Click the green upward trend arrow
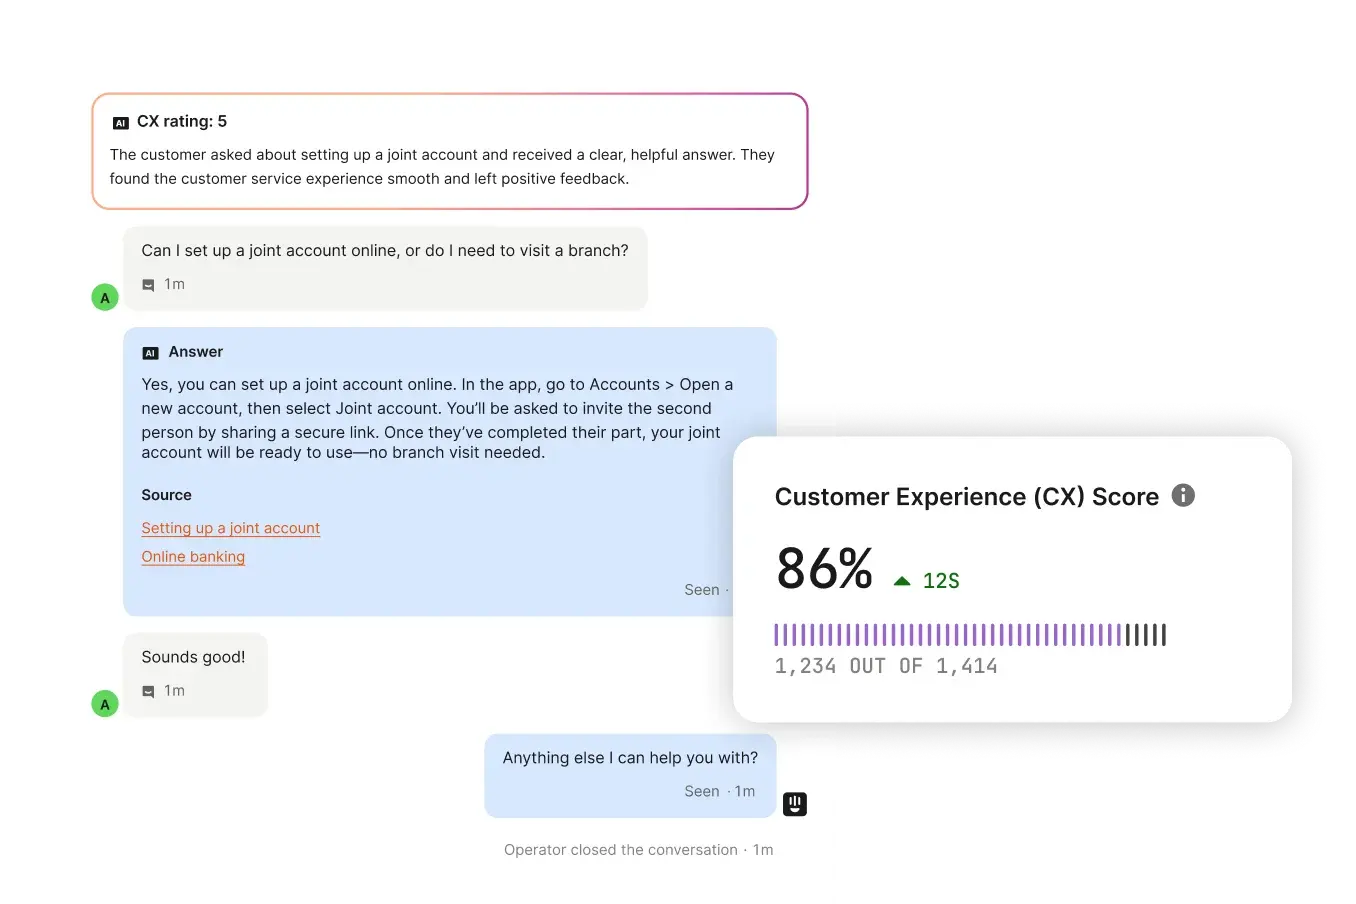This screenshot has width=1356, height=904. (x=902, y=581)
